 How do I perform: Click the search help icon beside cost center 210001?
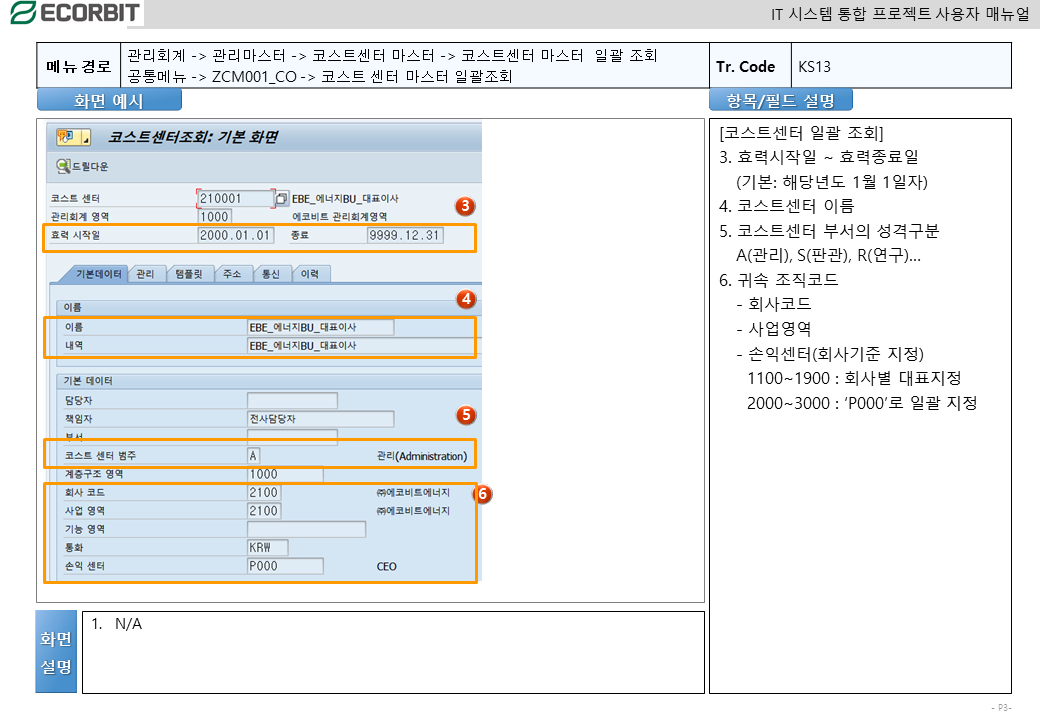click(x=282, y=199)
